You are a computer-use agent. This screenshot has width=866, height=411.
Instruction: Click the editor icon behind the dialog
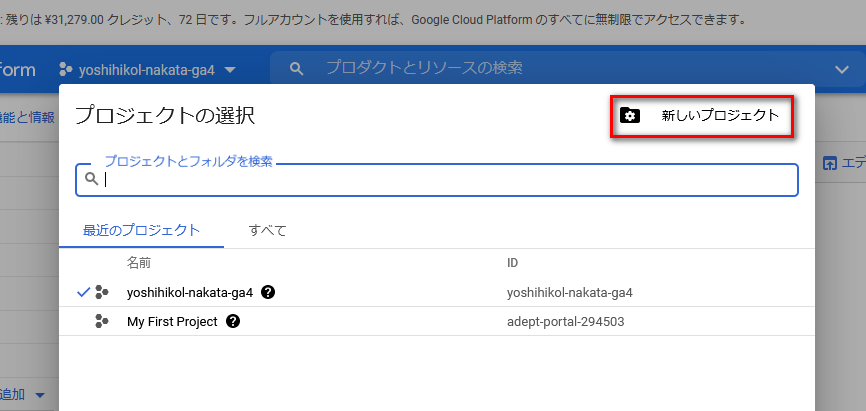(x=829, y=163)
